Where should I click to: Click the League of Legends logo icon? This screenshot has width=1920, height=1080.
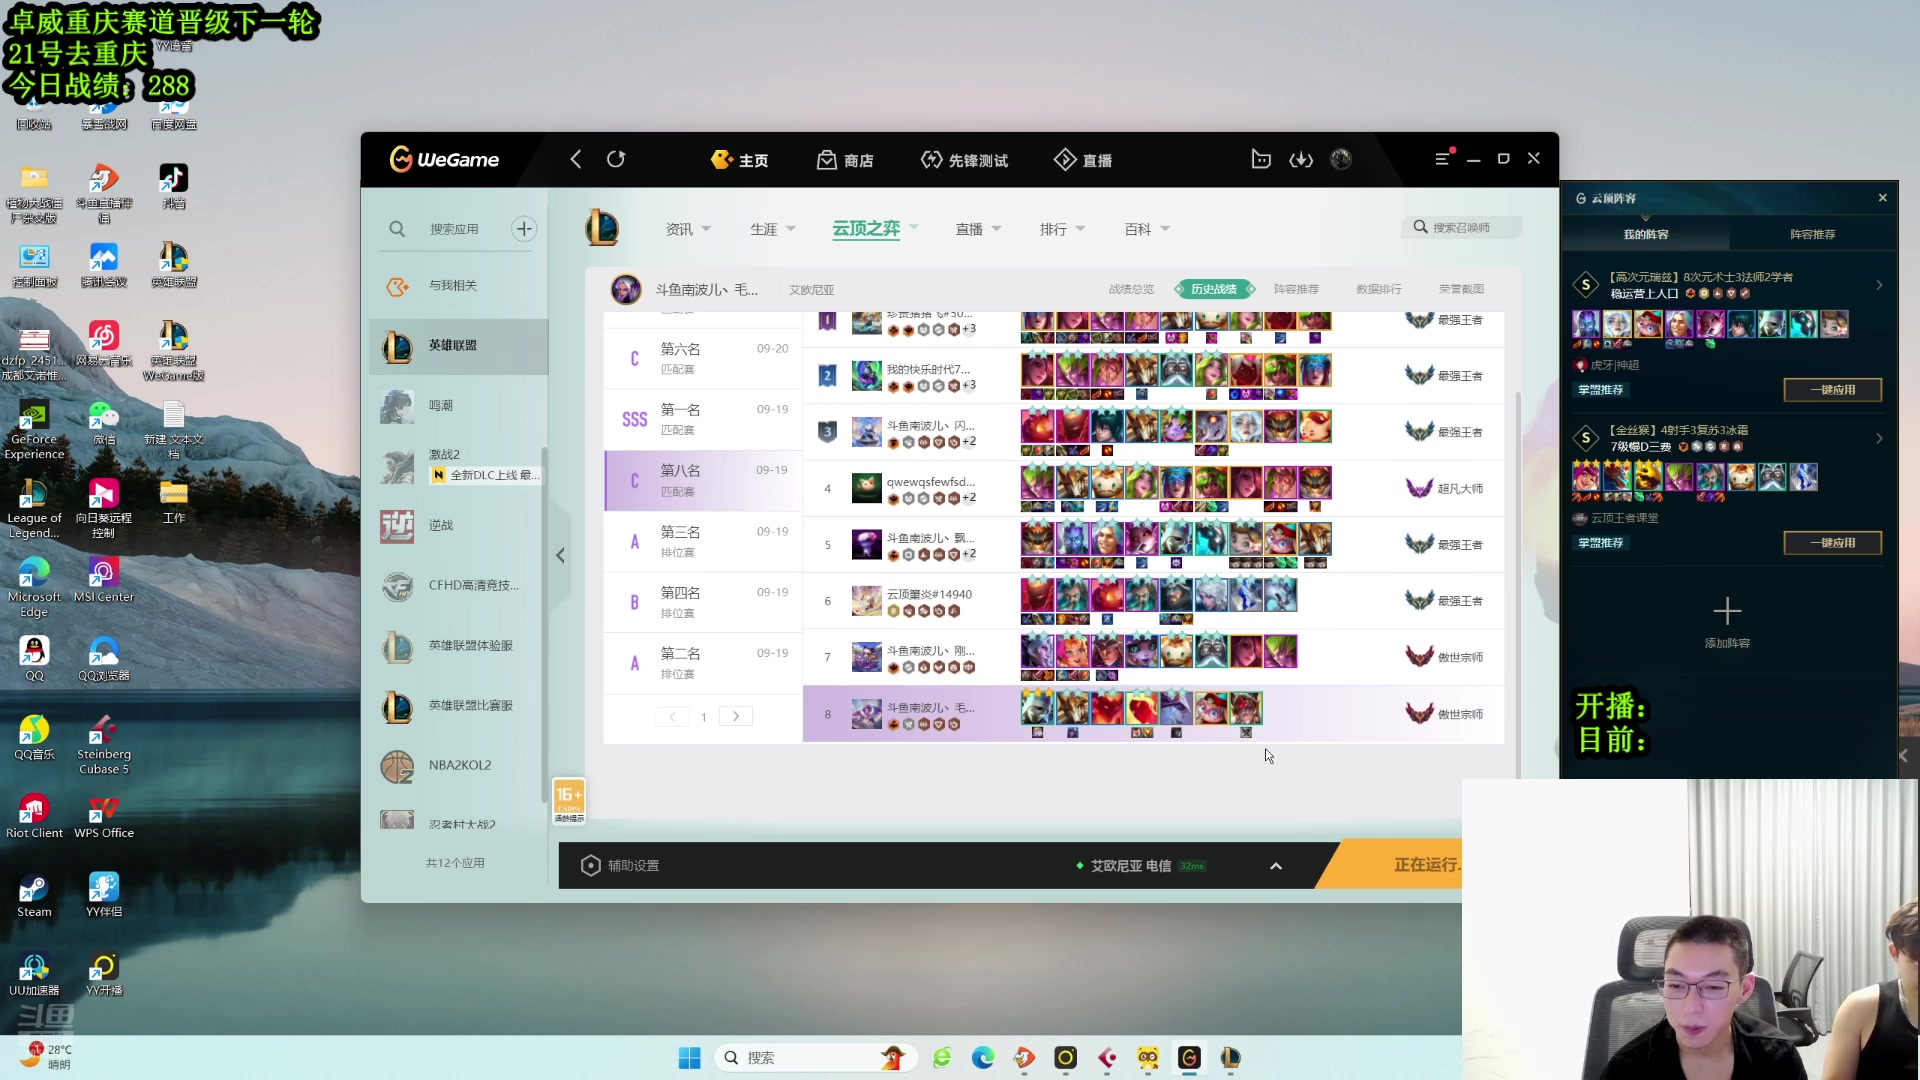(602, 228)
